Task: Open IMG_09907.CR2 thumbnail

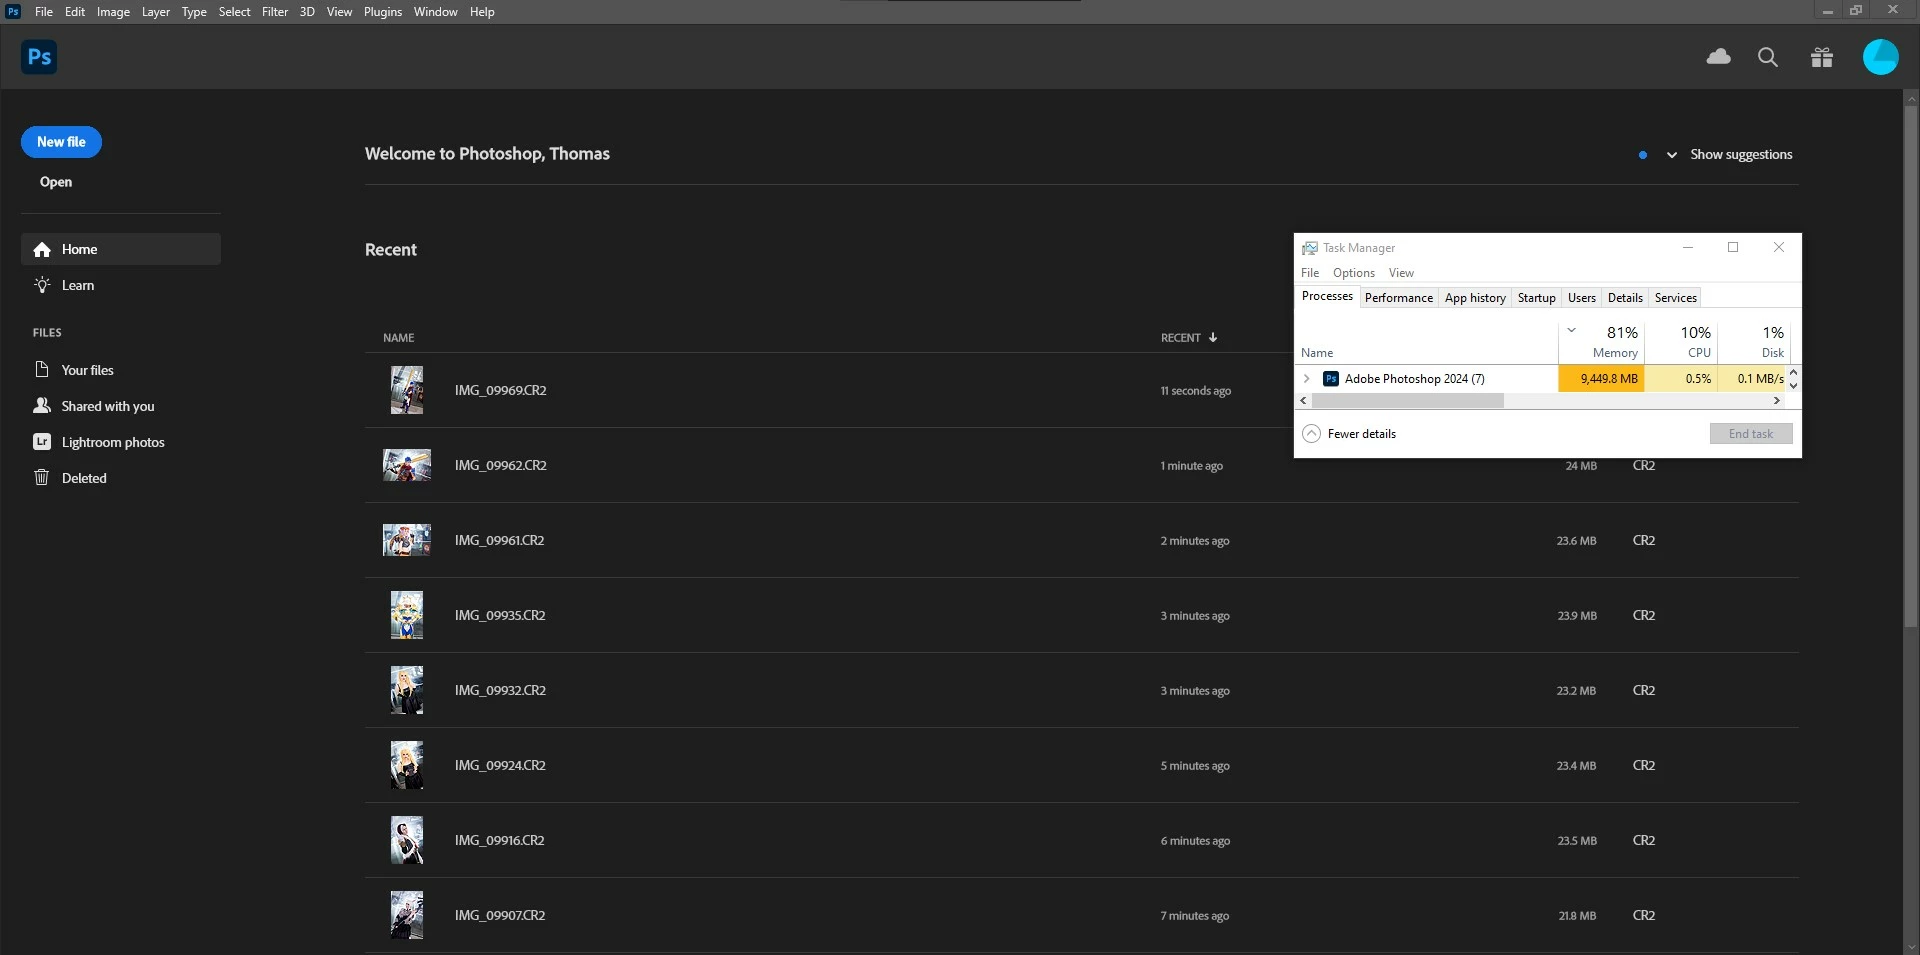Action: [x=407, y=915]
